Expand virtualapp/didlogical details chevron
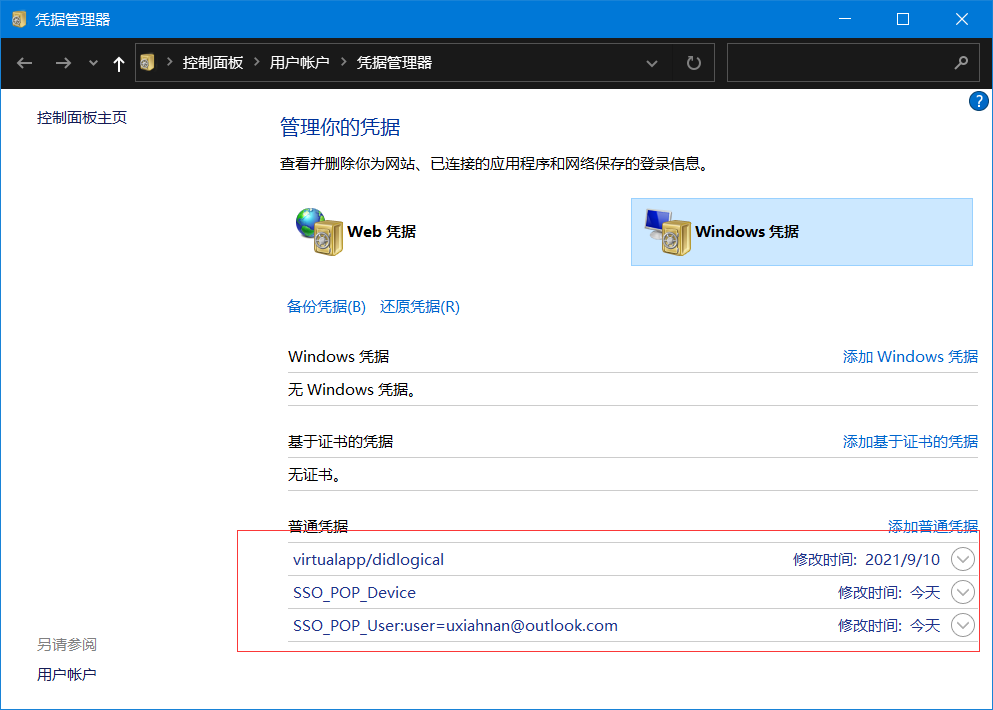993x710 pixels. pos(963,559)
